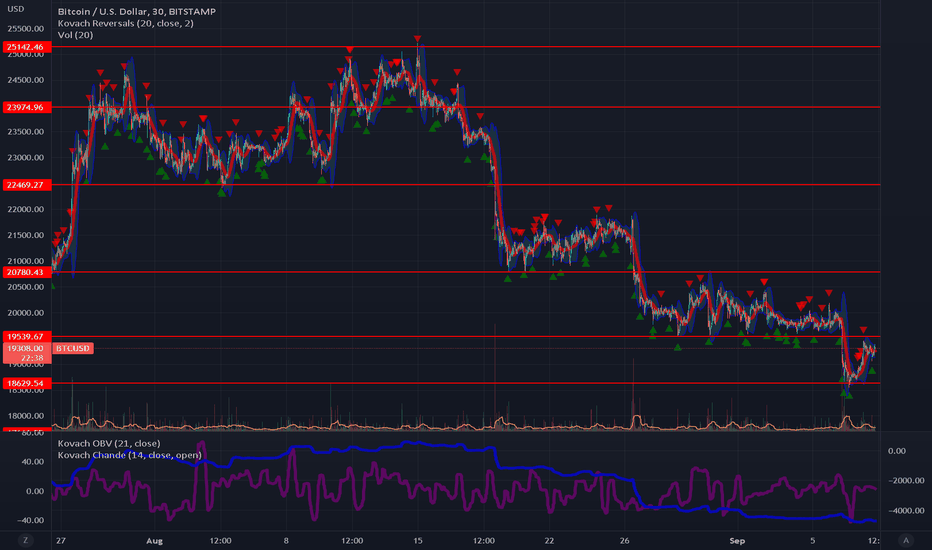Click the 15 date label on time axis
This screenshot has height=550, width=932.
pos(418,541)
